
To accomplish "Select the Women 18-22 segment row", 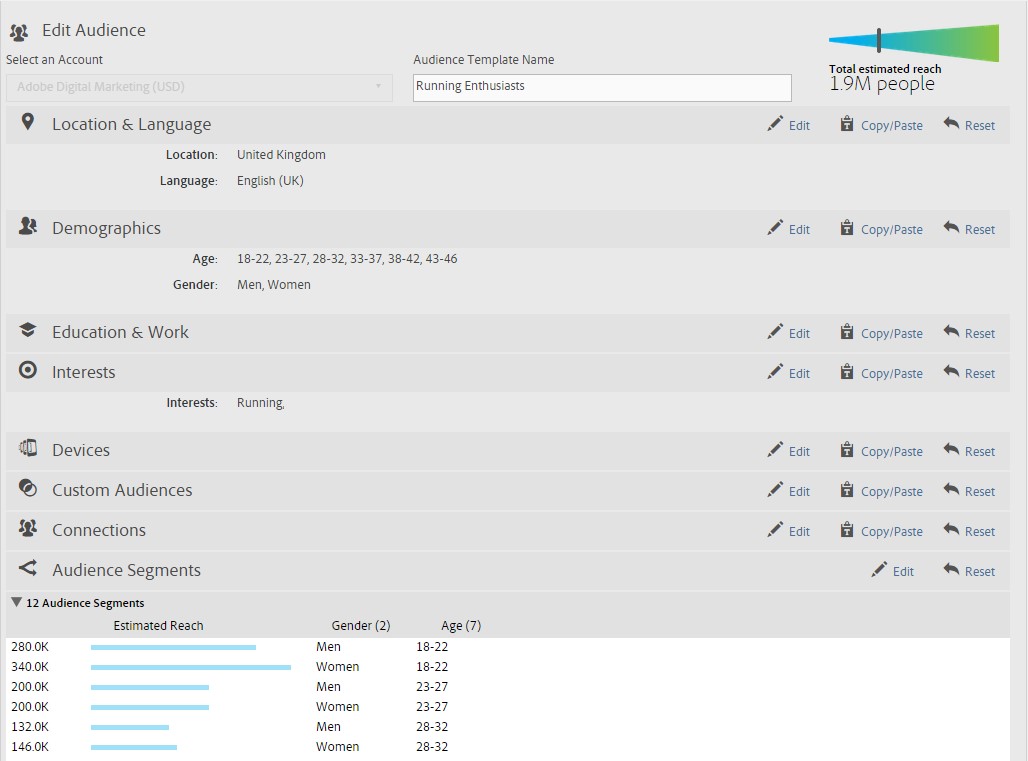I will (337, 667).
